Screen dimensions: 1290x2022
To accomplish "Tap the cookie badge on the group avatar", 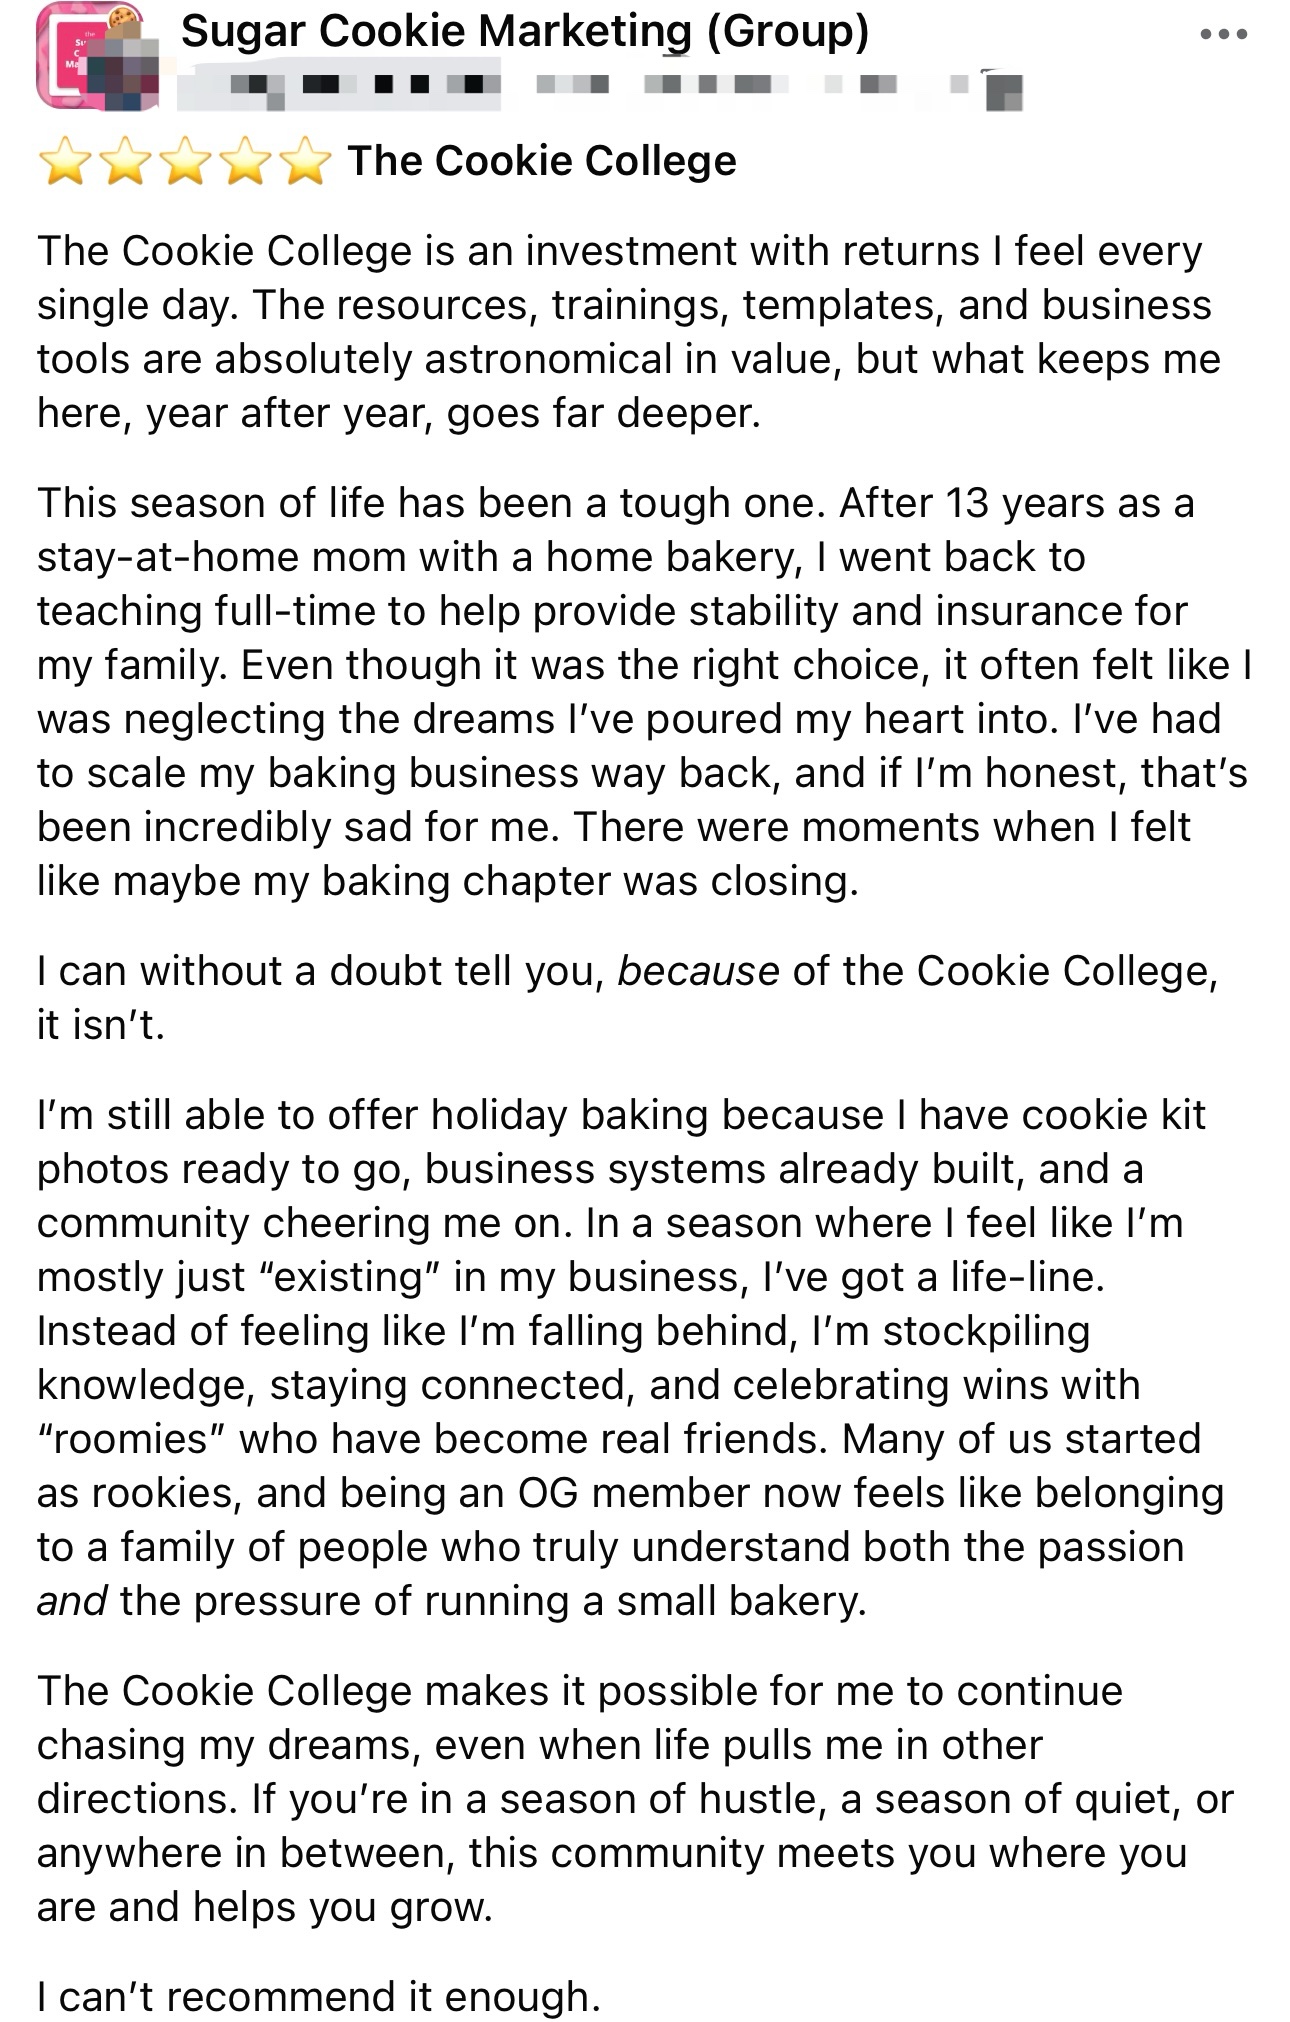I will pos(124,19).
